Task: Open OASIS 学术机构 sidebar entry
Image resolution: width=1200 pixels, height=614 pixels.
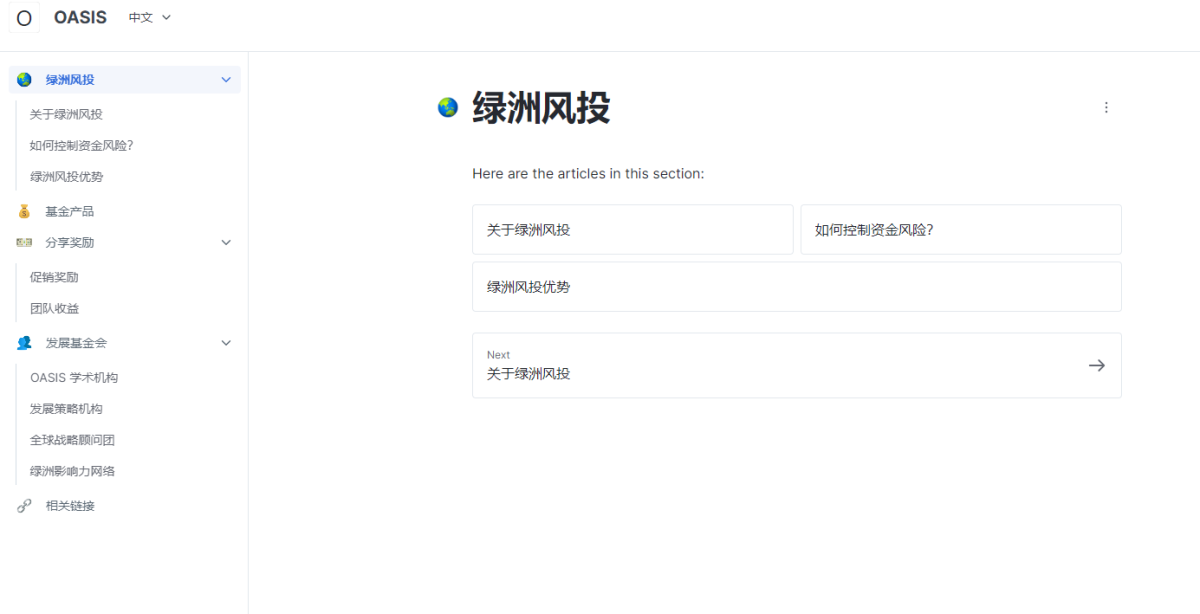Action: tap(74, 377)
